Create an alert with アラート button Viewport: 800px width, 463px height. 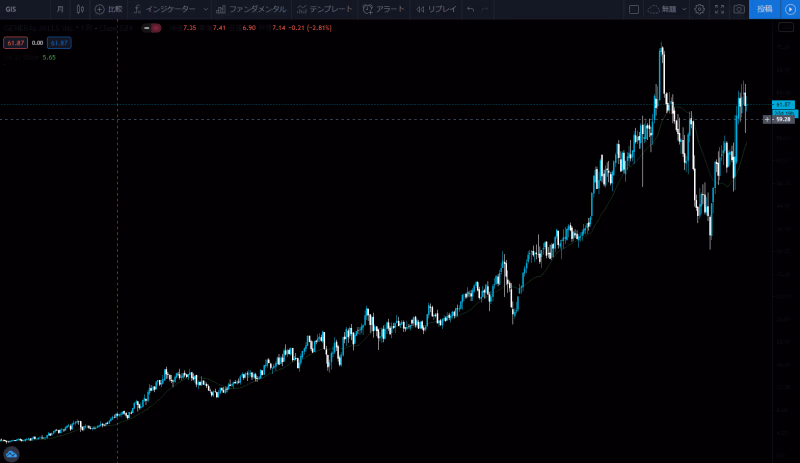(x=384, y=9)
